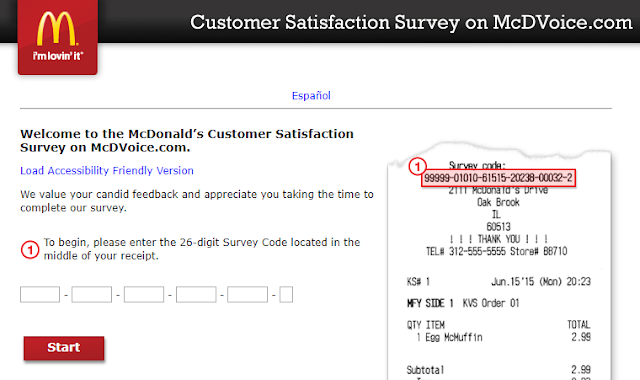Click the 'i'm lovin' it' slogan text

(58, 56)
